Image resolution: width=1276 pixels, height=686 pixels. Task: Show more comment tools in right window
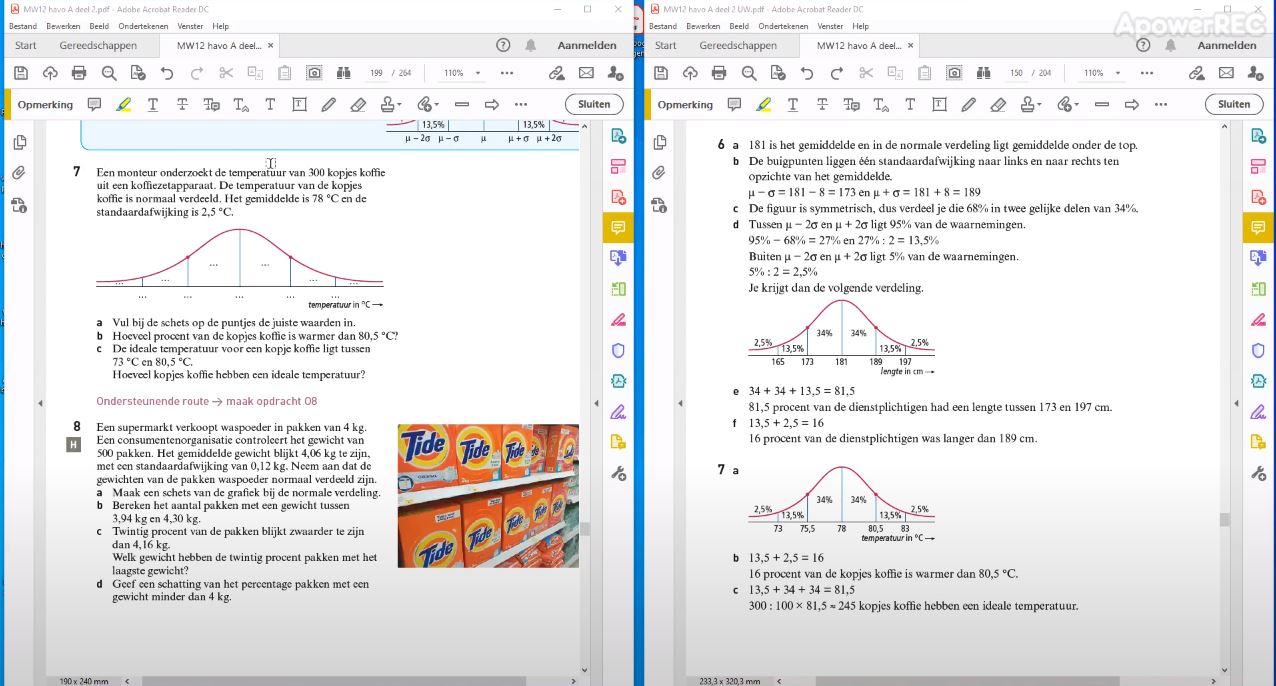(x=1160, y=104)
